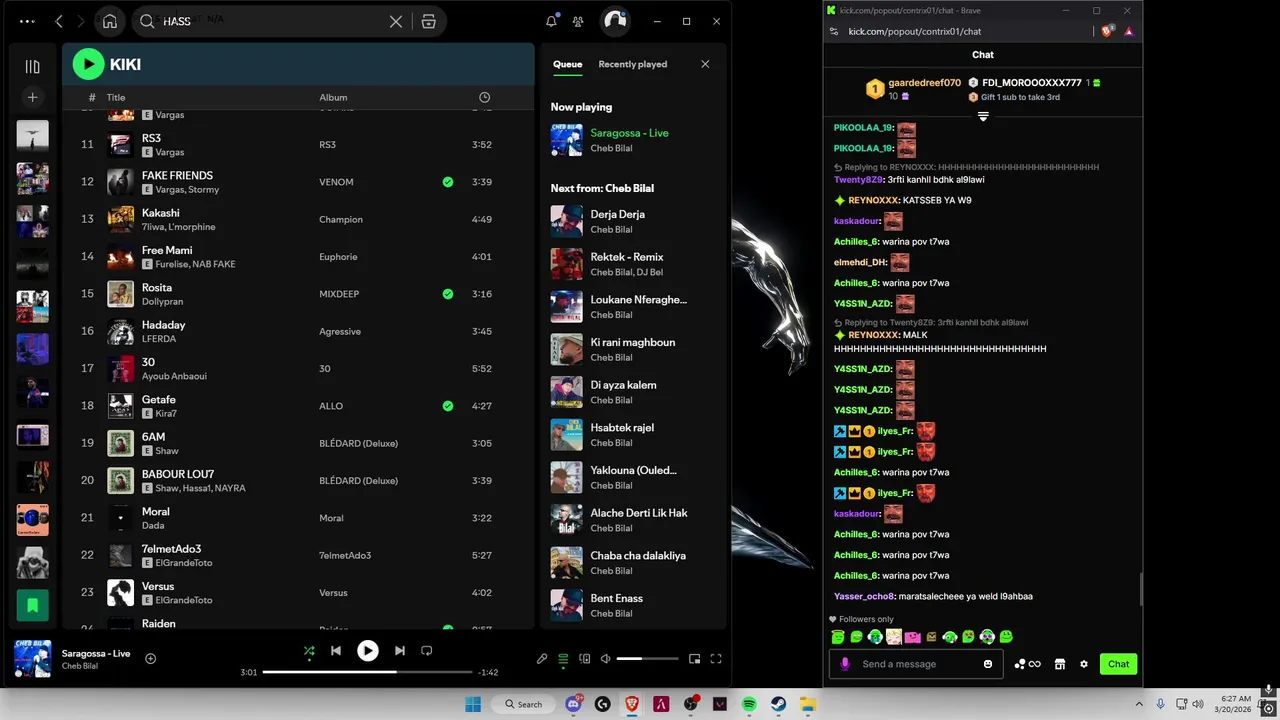Seek within the song progress bar
The height and width of the screenshot is (720, 1280).
pyautogui.click(x=367, y=672)
